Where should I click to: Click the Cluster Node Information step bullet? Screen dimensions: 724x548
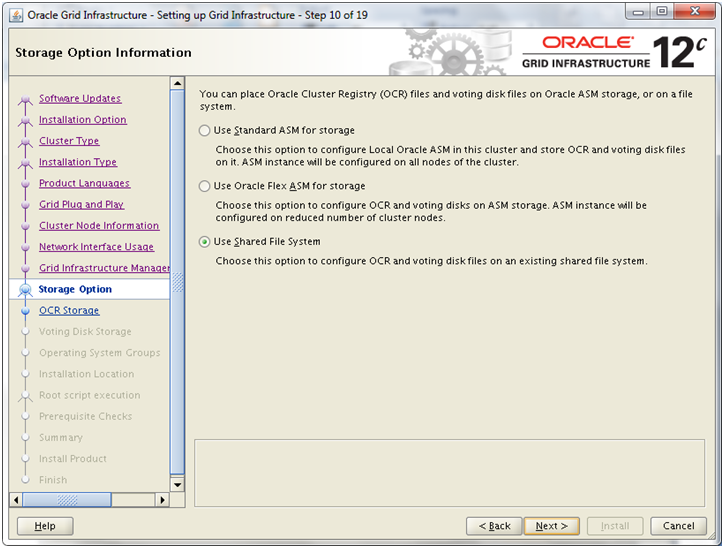tap(25, 226)
